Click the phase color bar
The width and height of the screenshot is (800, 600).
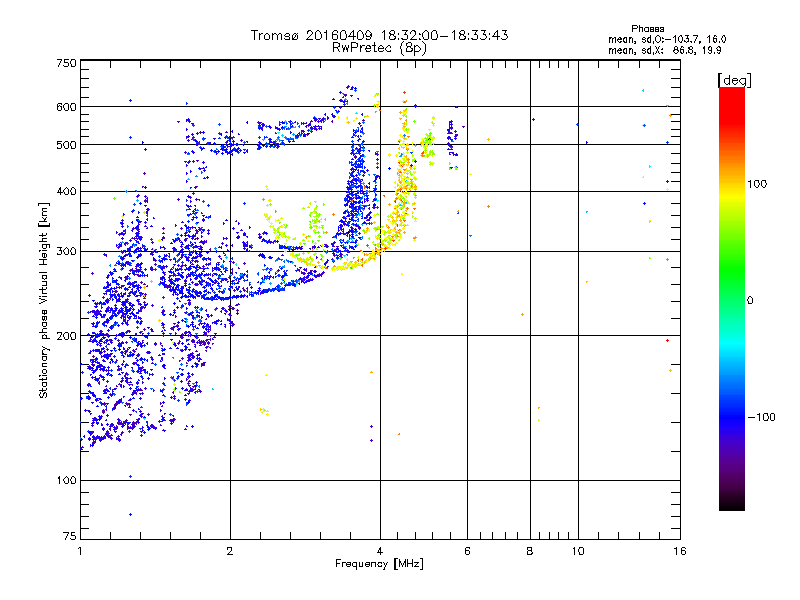(x=732, y=299)
